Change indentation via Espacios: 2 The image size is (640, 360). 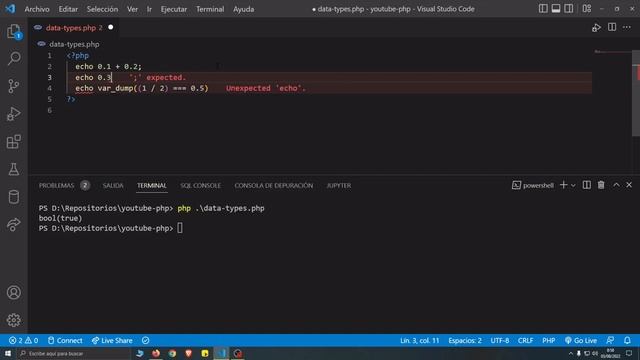pyautogui.click(x=465, y=340)
